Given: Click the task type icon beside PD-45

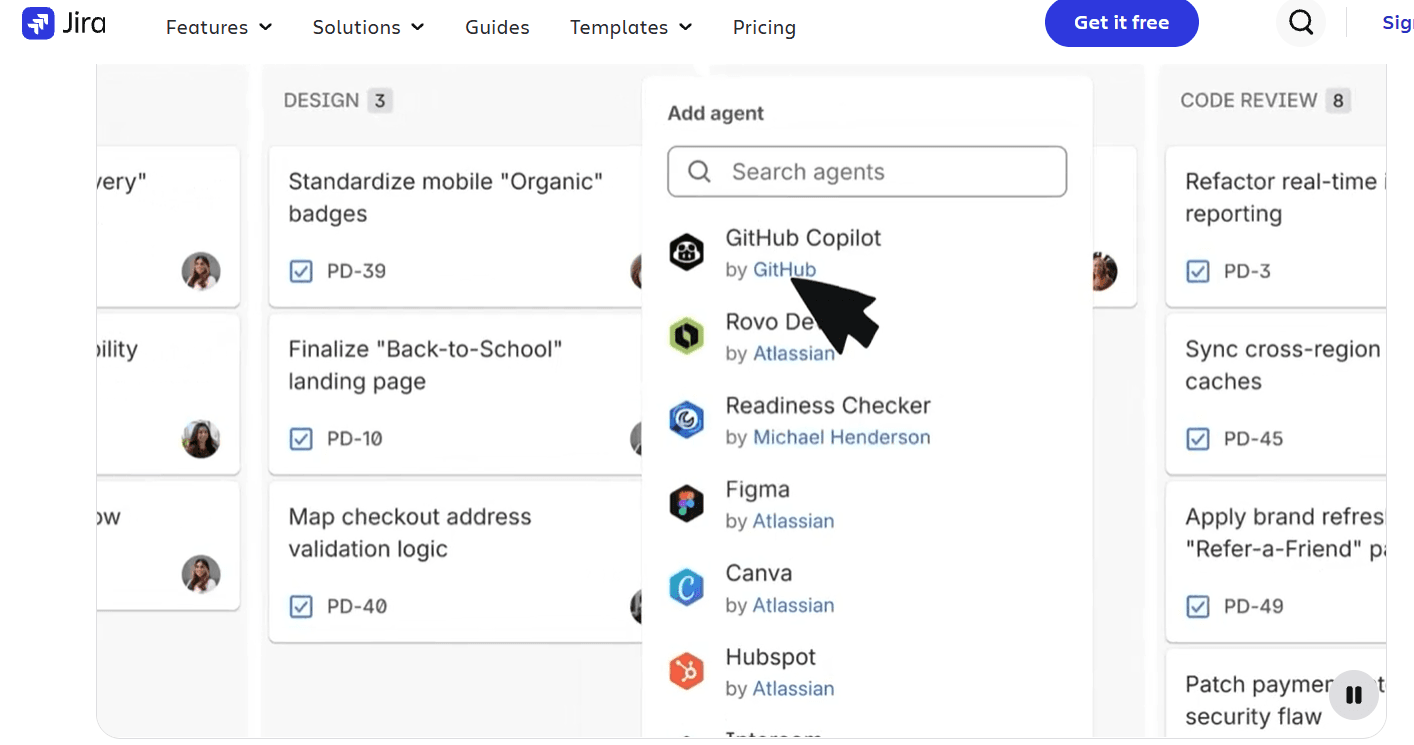Looking at the screenshot, I should 1198,439.
